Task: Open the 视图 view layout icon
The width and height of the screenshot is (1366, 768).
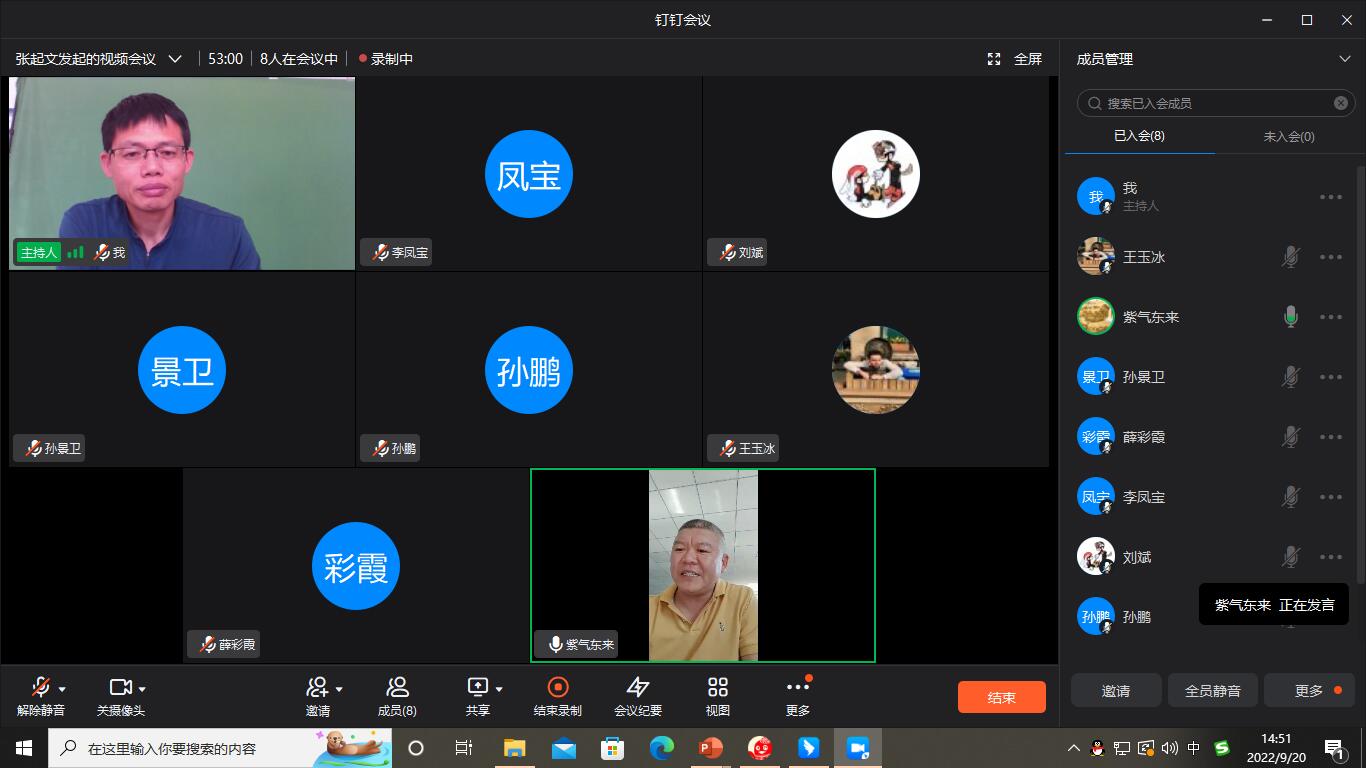Action: [718, 687]
